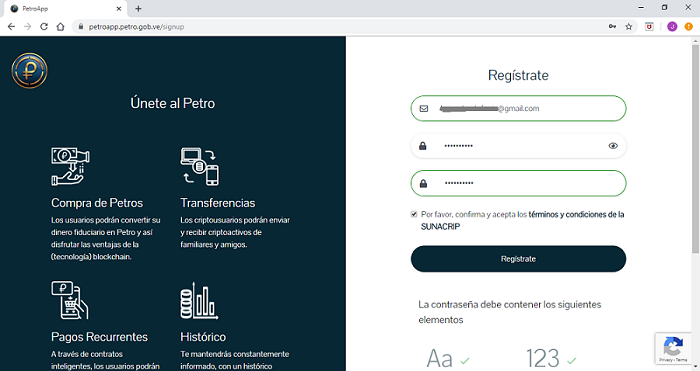700x371 pixels.
Task: Click the Petro coin logo
Action: [x=29, y=71]
